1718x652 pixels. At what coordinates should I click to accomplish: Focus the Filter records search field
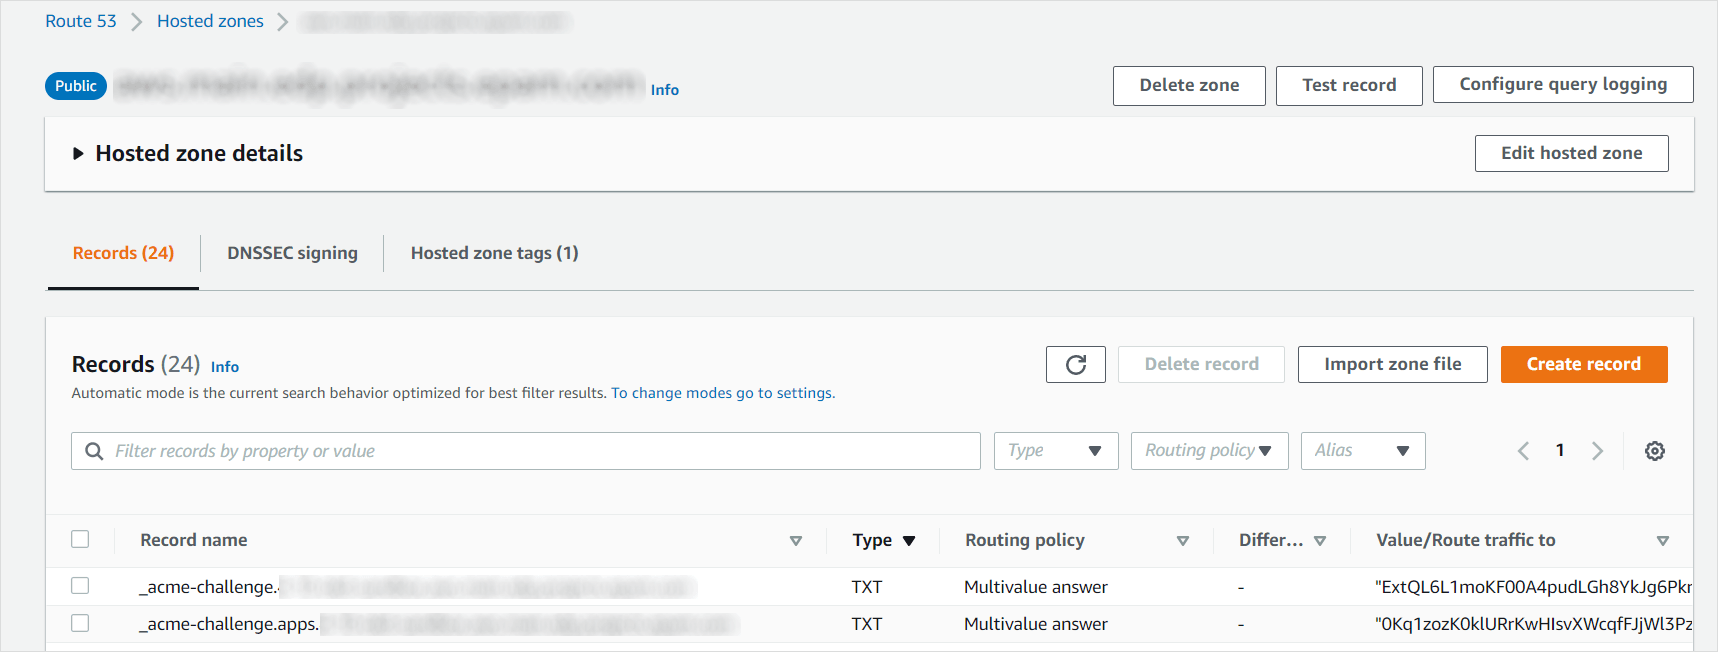point(526,451)
